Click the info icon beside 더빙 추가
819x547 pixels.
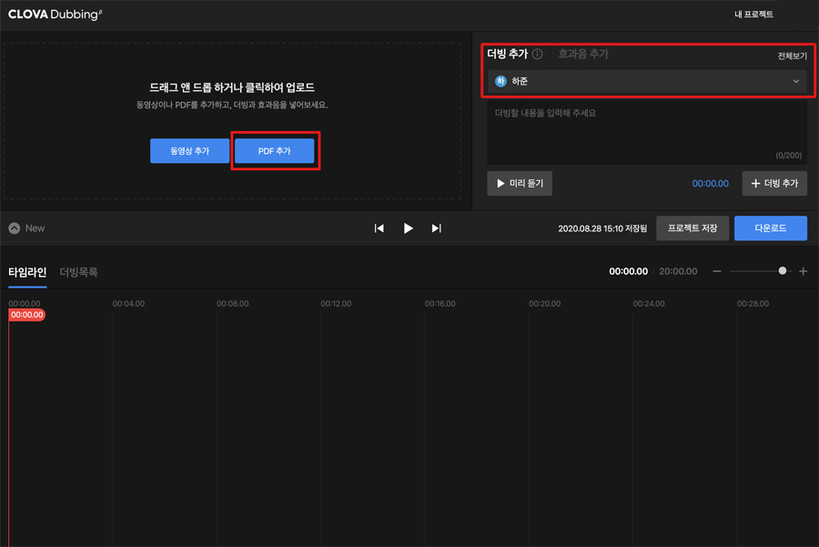[538, 54]
